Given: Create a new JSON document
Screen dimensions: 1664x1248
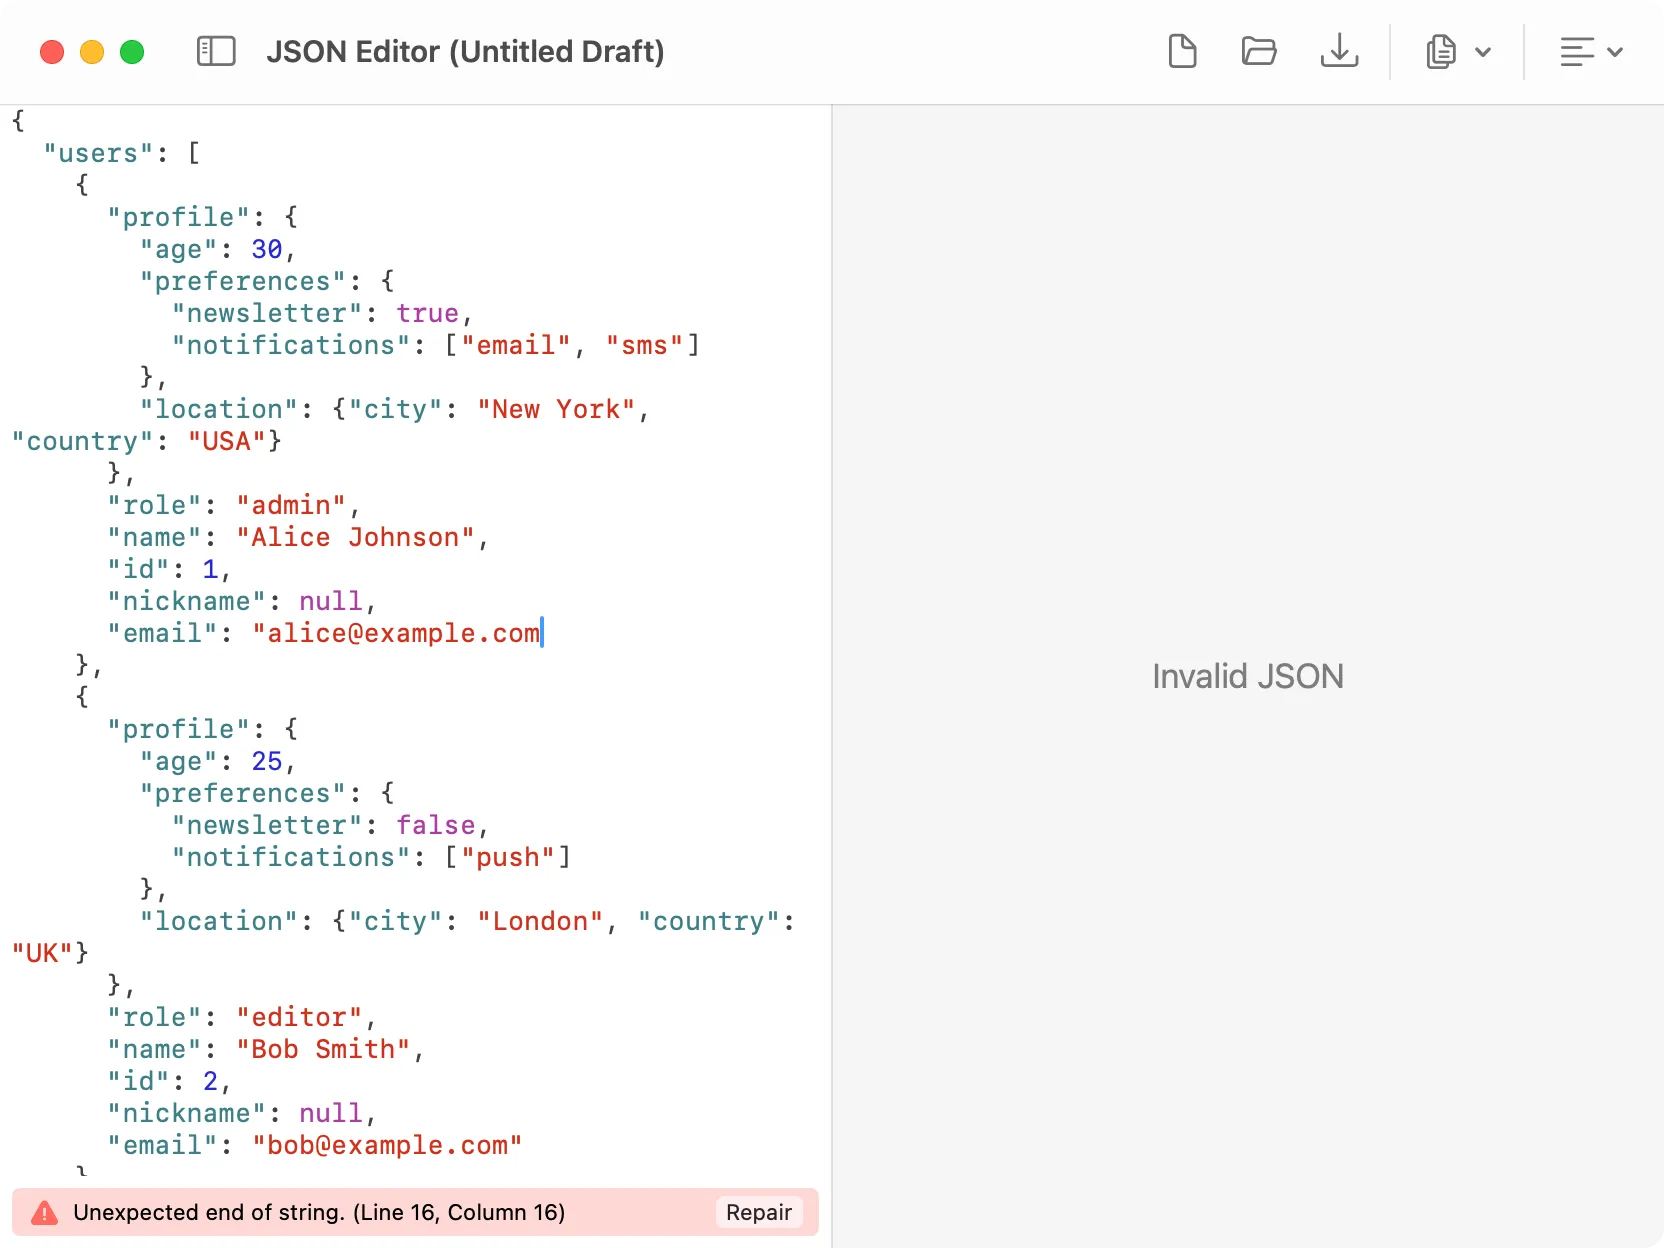Looking at the screenshot, I should click(1182, 51).
